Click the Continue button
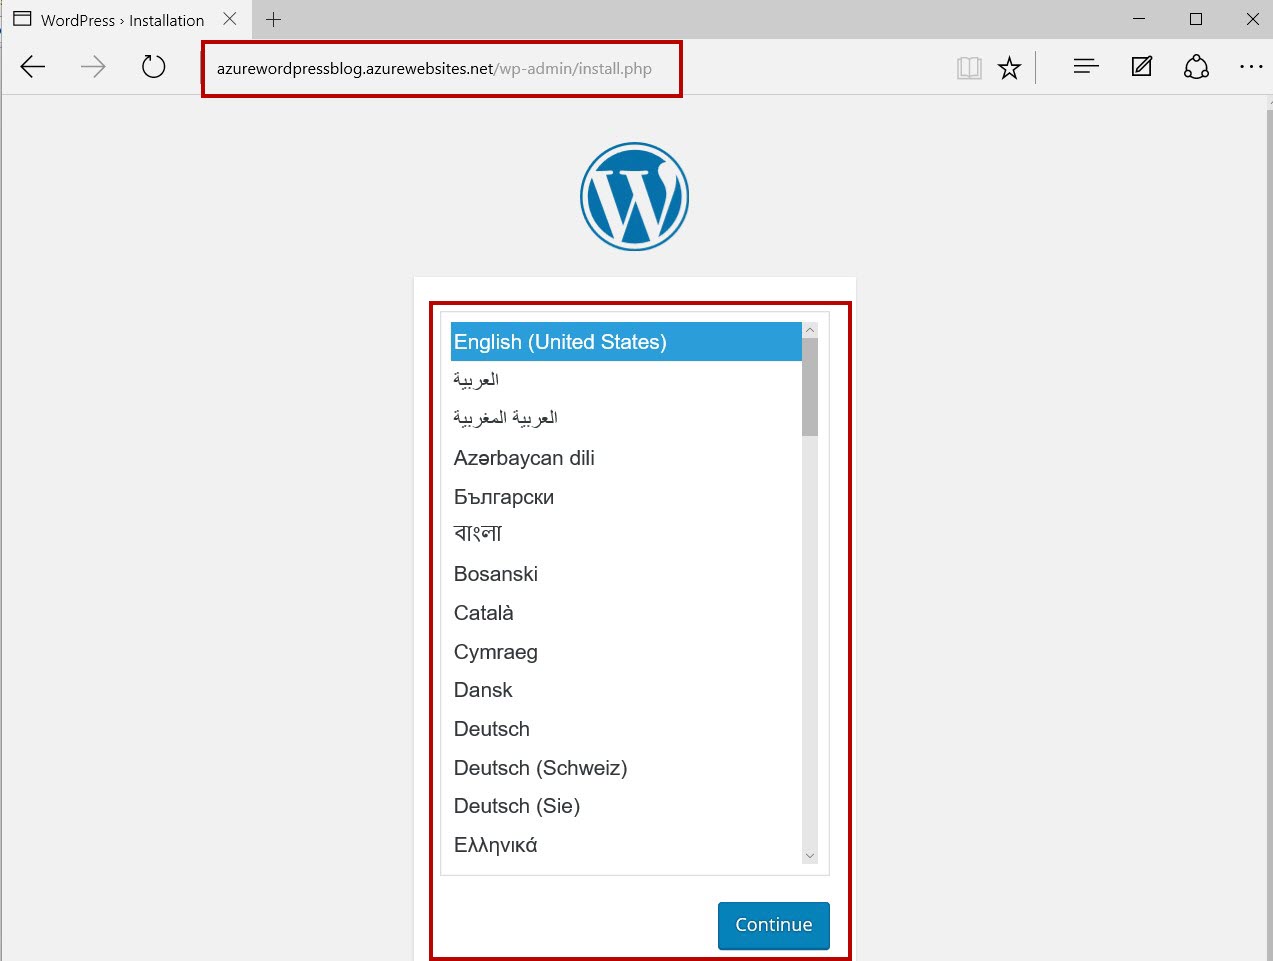1273x961 pixels. pos(774,925)
